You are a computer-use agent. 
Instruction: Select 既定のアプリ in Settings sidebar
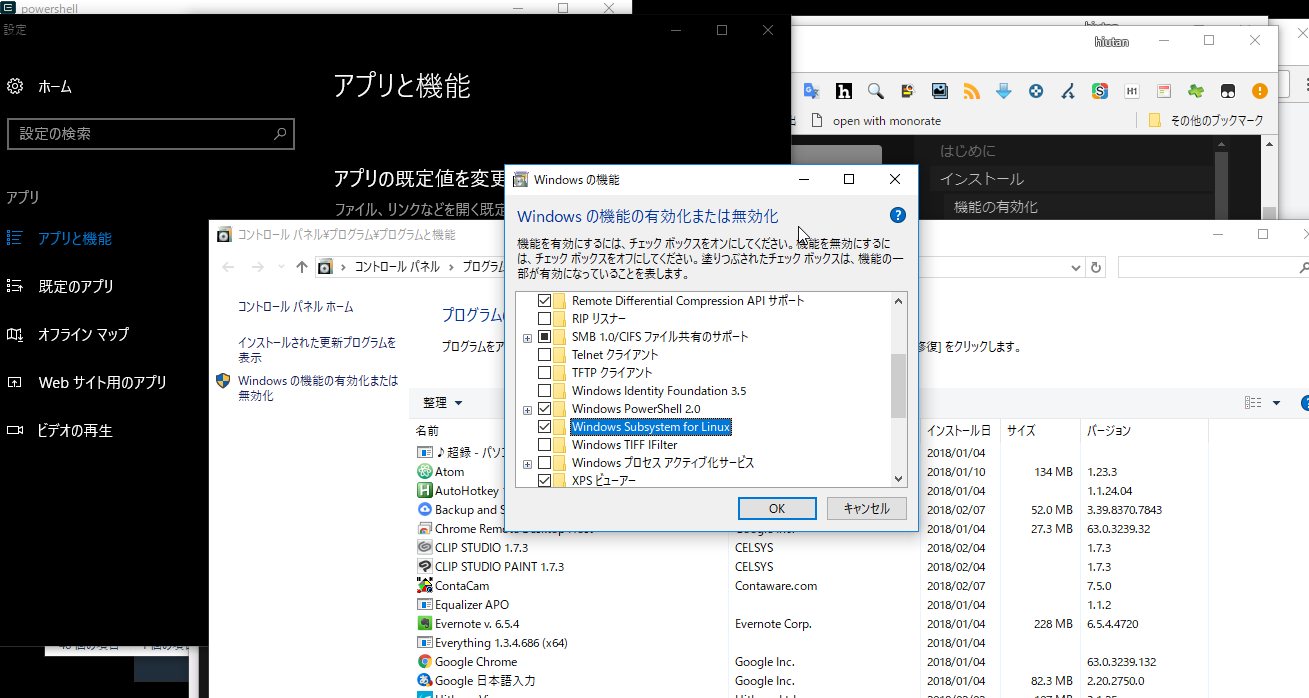[x=76, y=287]
